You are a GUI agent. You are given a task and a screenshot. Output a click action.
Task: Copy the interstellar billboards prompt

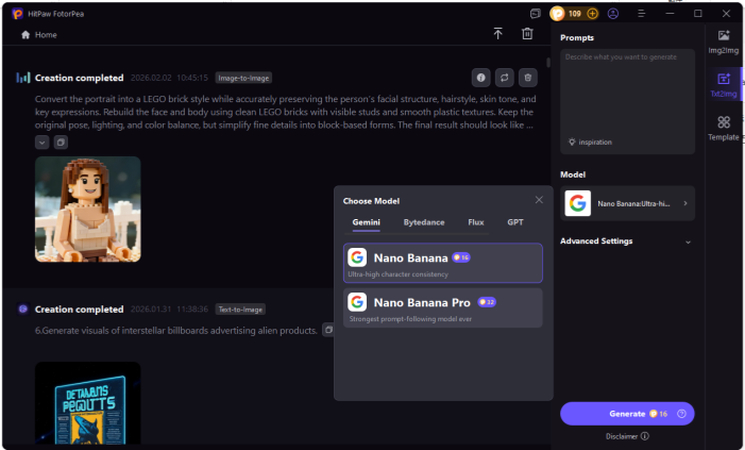click(x=328, y=330)
